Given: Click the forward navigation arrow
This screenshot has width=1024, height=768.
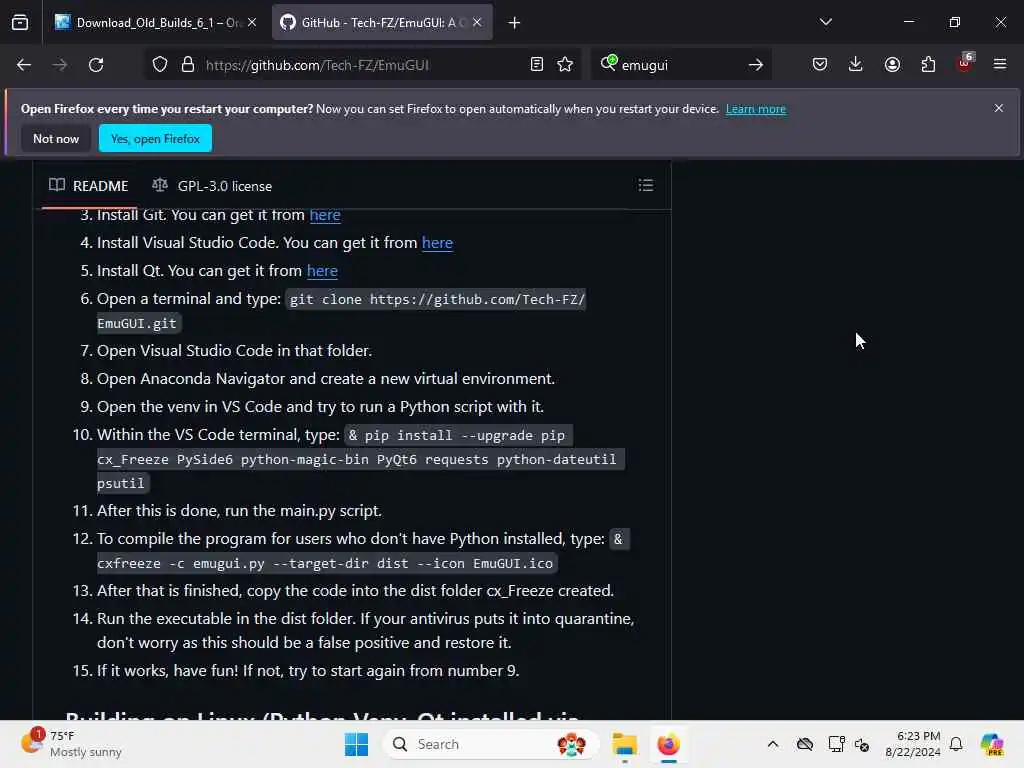Looking at the screenshot, I should coord(59,65).
